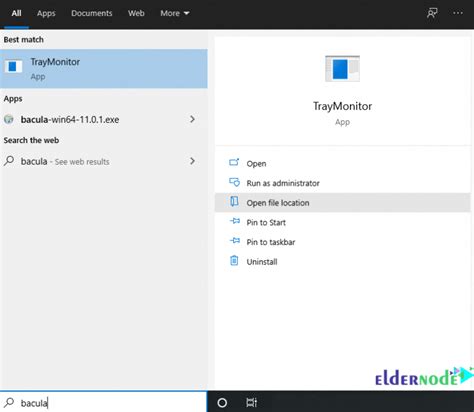Expand the More filter dropdown
This screenshot has width=474, height=412.
[x=175, y=13]
